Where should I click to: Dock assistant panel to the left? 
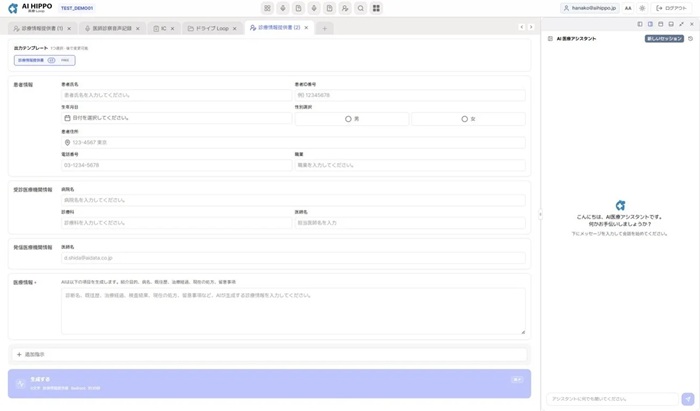pyautogui.click(x=640, y=24)
